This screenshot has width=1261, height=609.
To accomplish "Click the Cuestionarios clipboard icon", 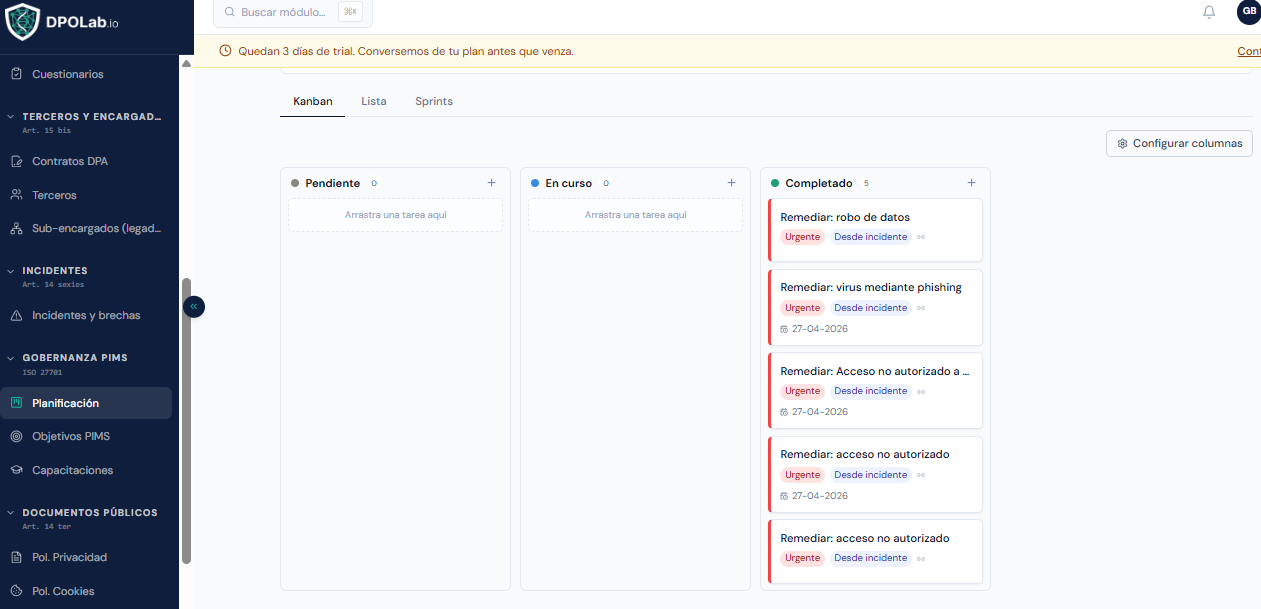I will (x=16, y=74).
